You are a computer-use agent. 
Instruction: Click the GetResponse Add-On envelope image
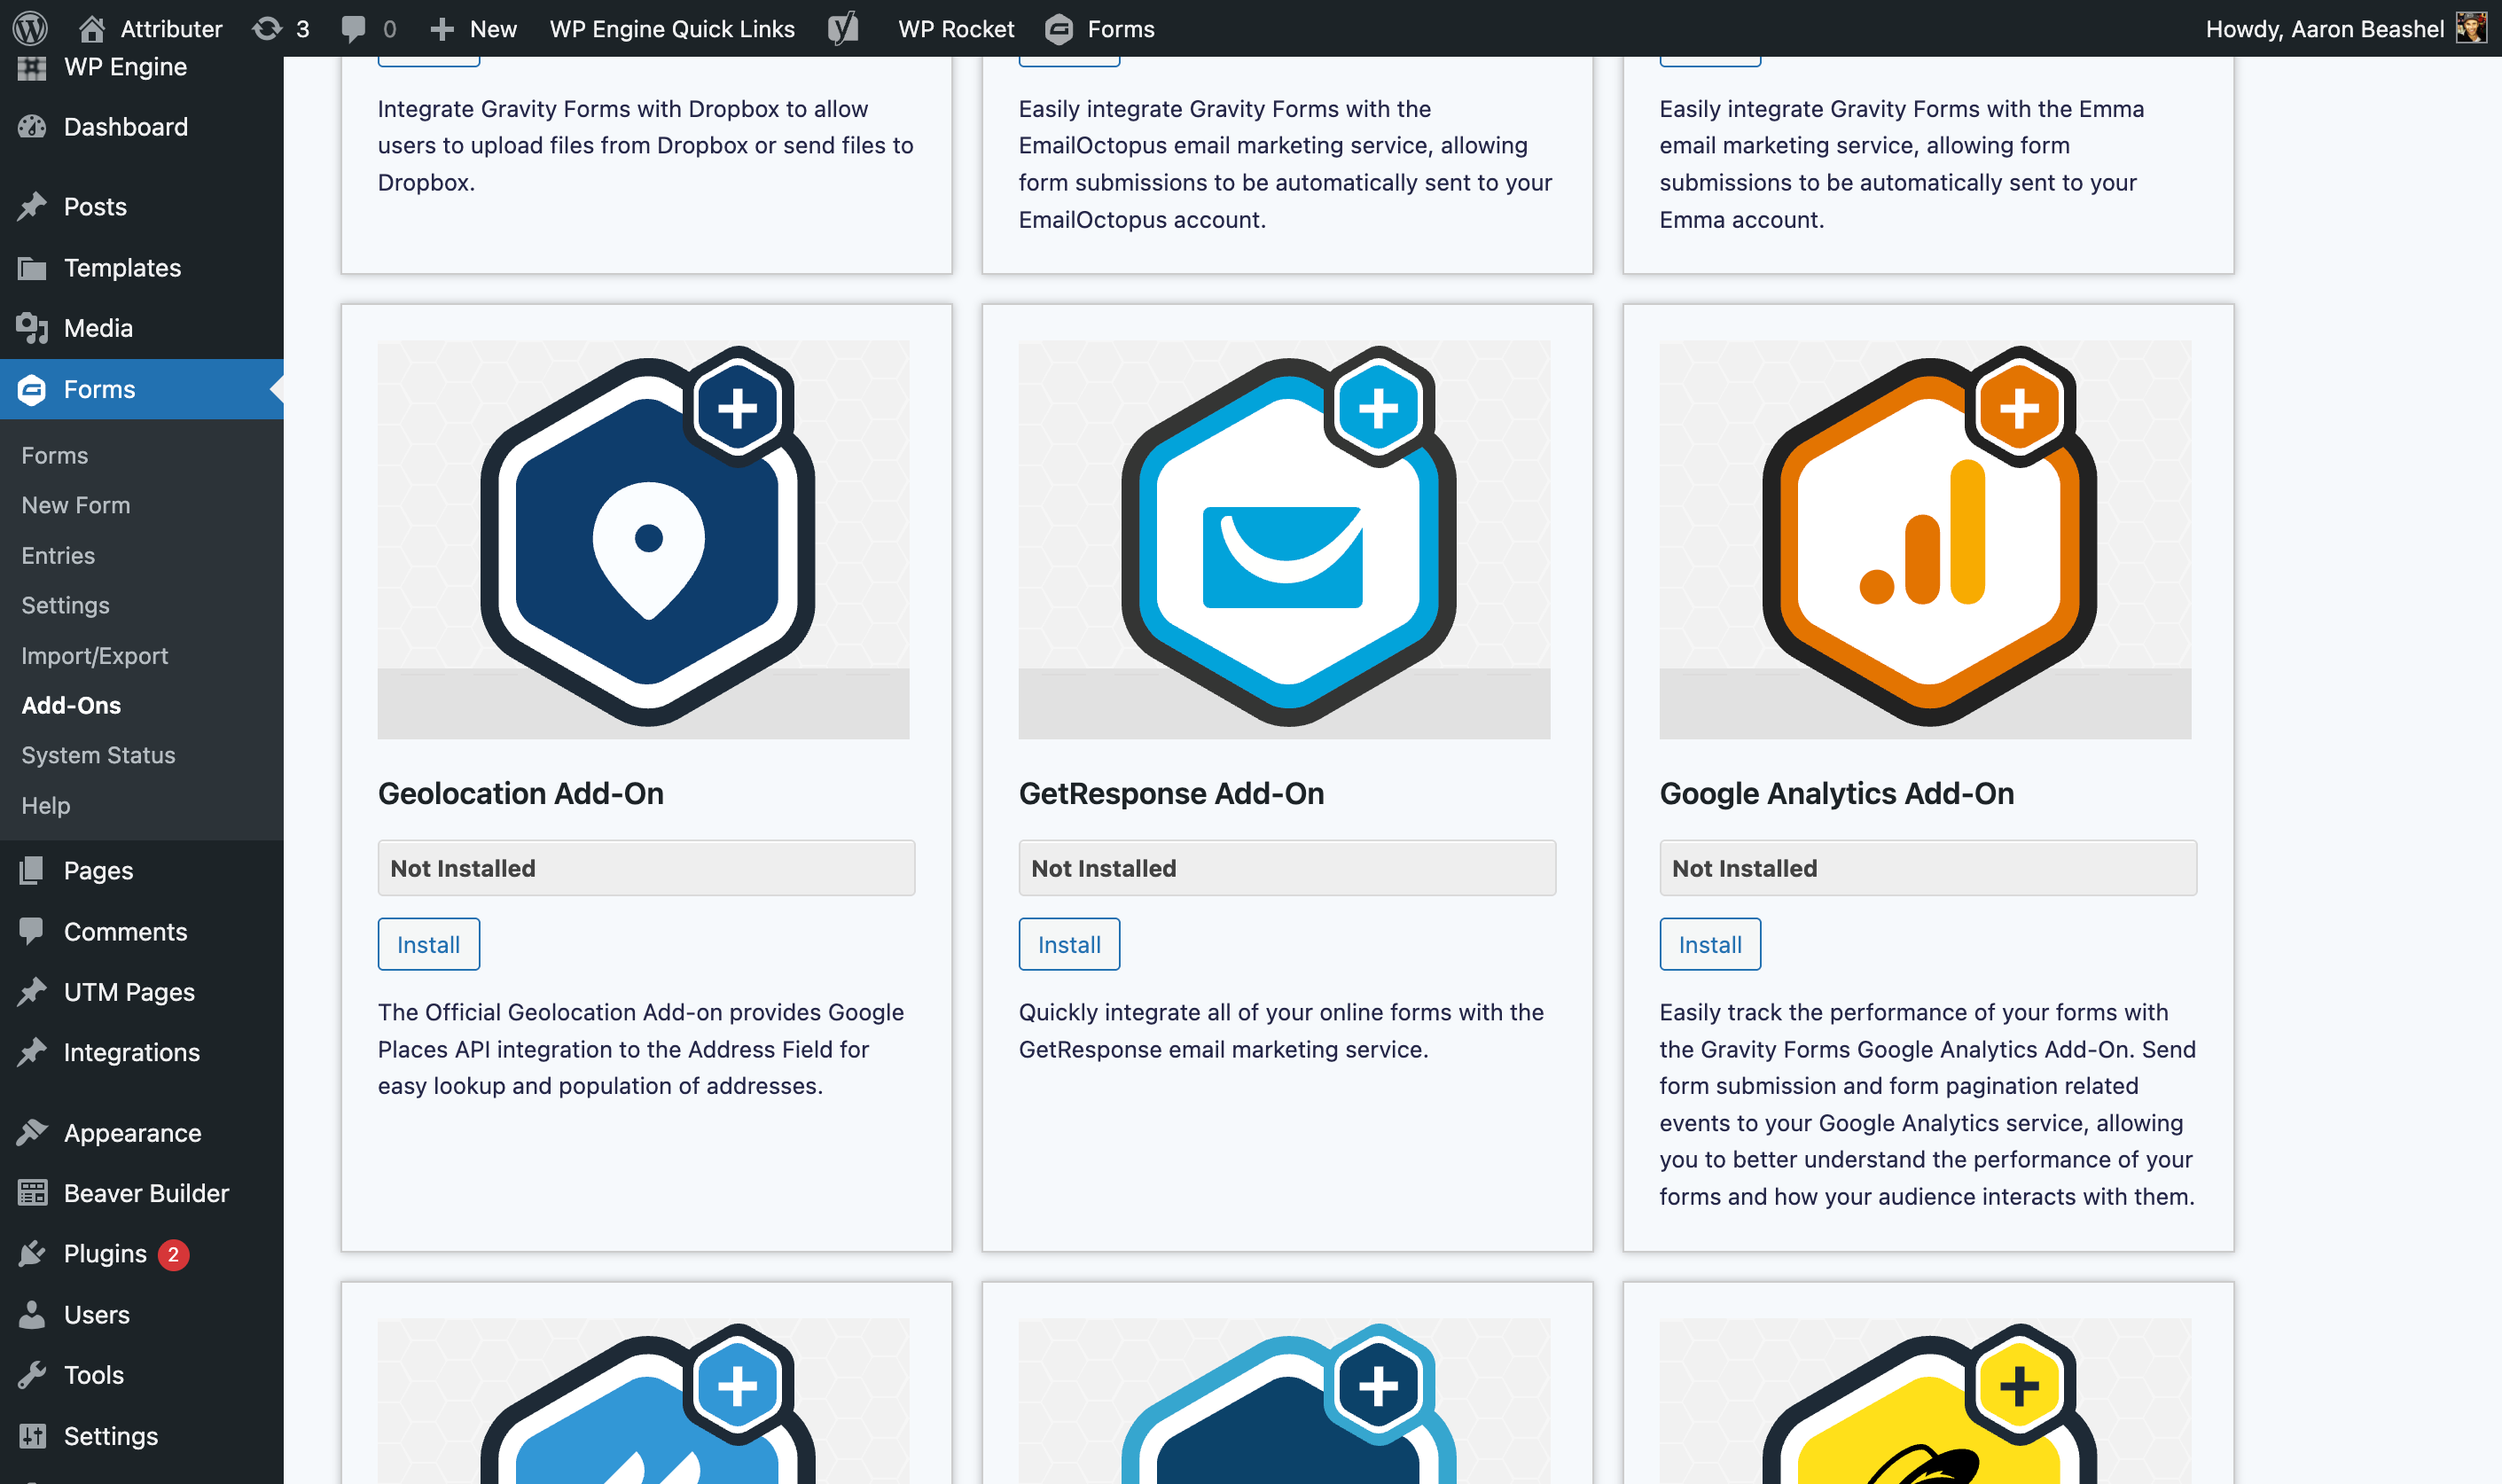1285,539
